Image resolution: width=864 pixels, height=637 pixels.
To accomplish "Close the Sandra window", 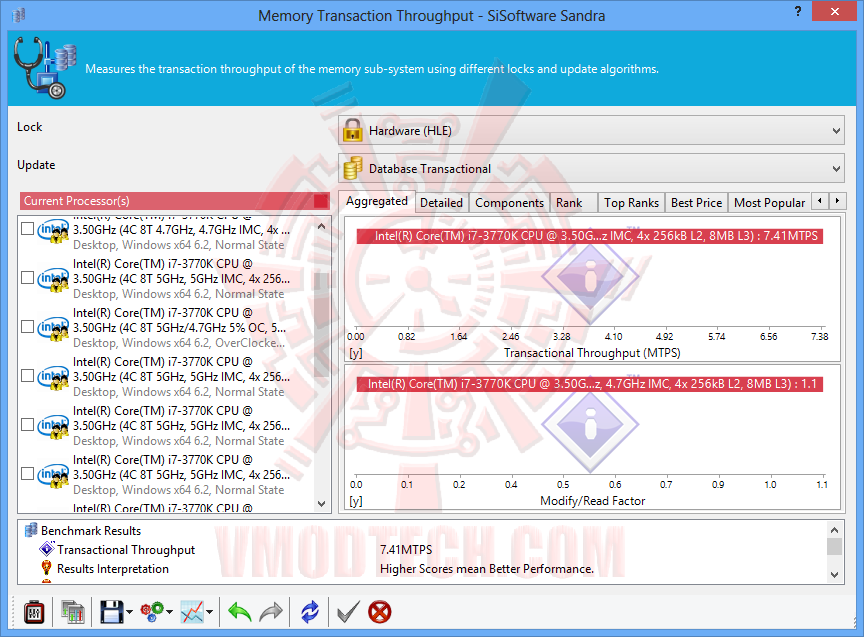I will point(834,11).
